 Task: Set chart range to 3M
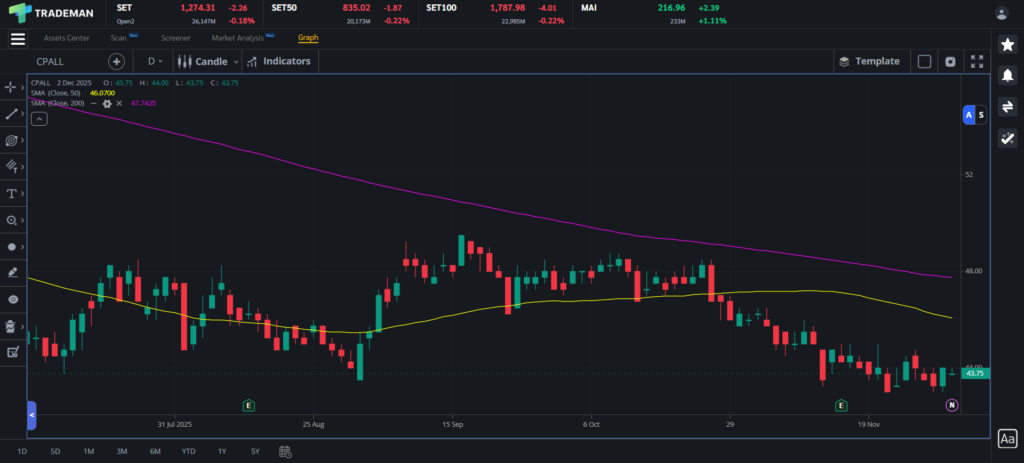click(x=122, y=451)
